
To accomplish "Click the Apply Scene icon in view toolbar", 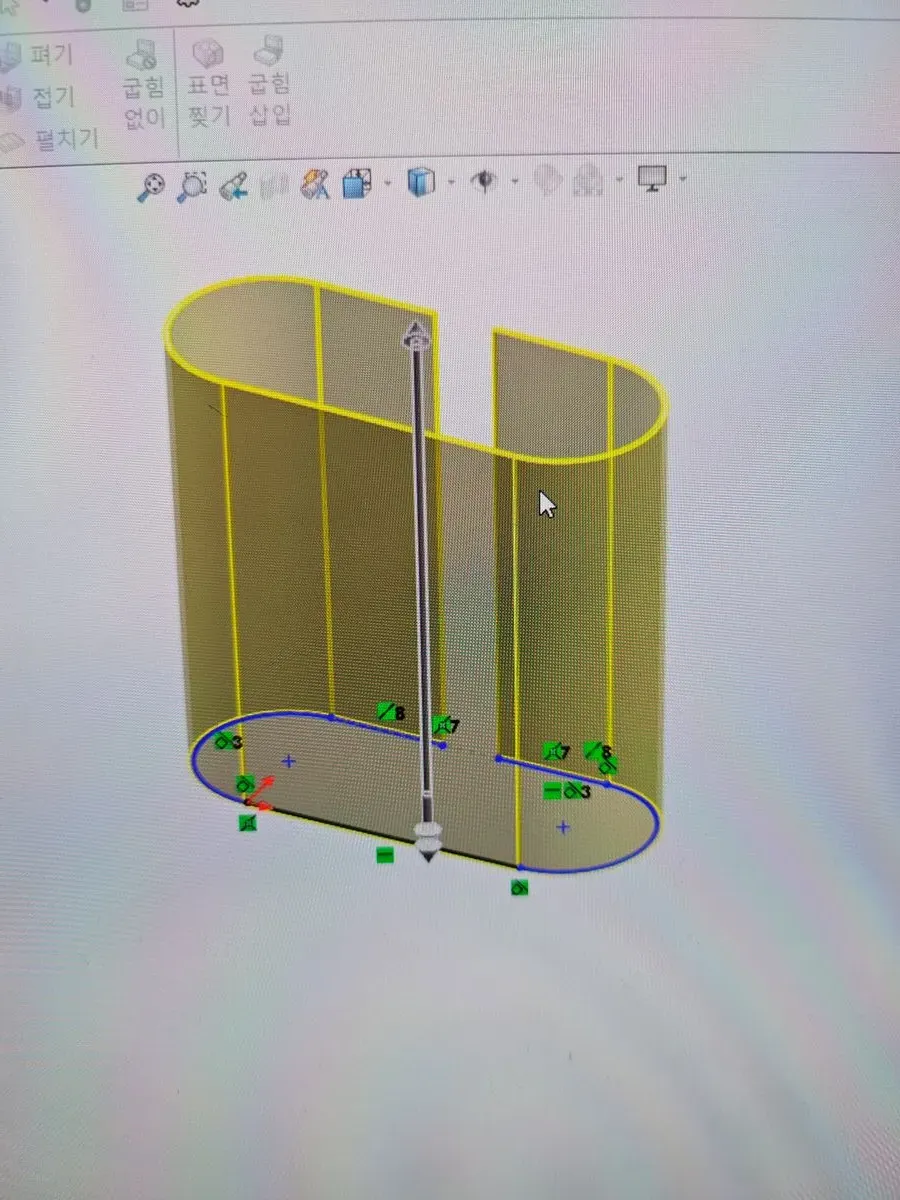I will 591,181.
